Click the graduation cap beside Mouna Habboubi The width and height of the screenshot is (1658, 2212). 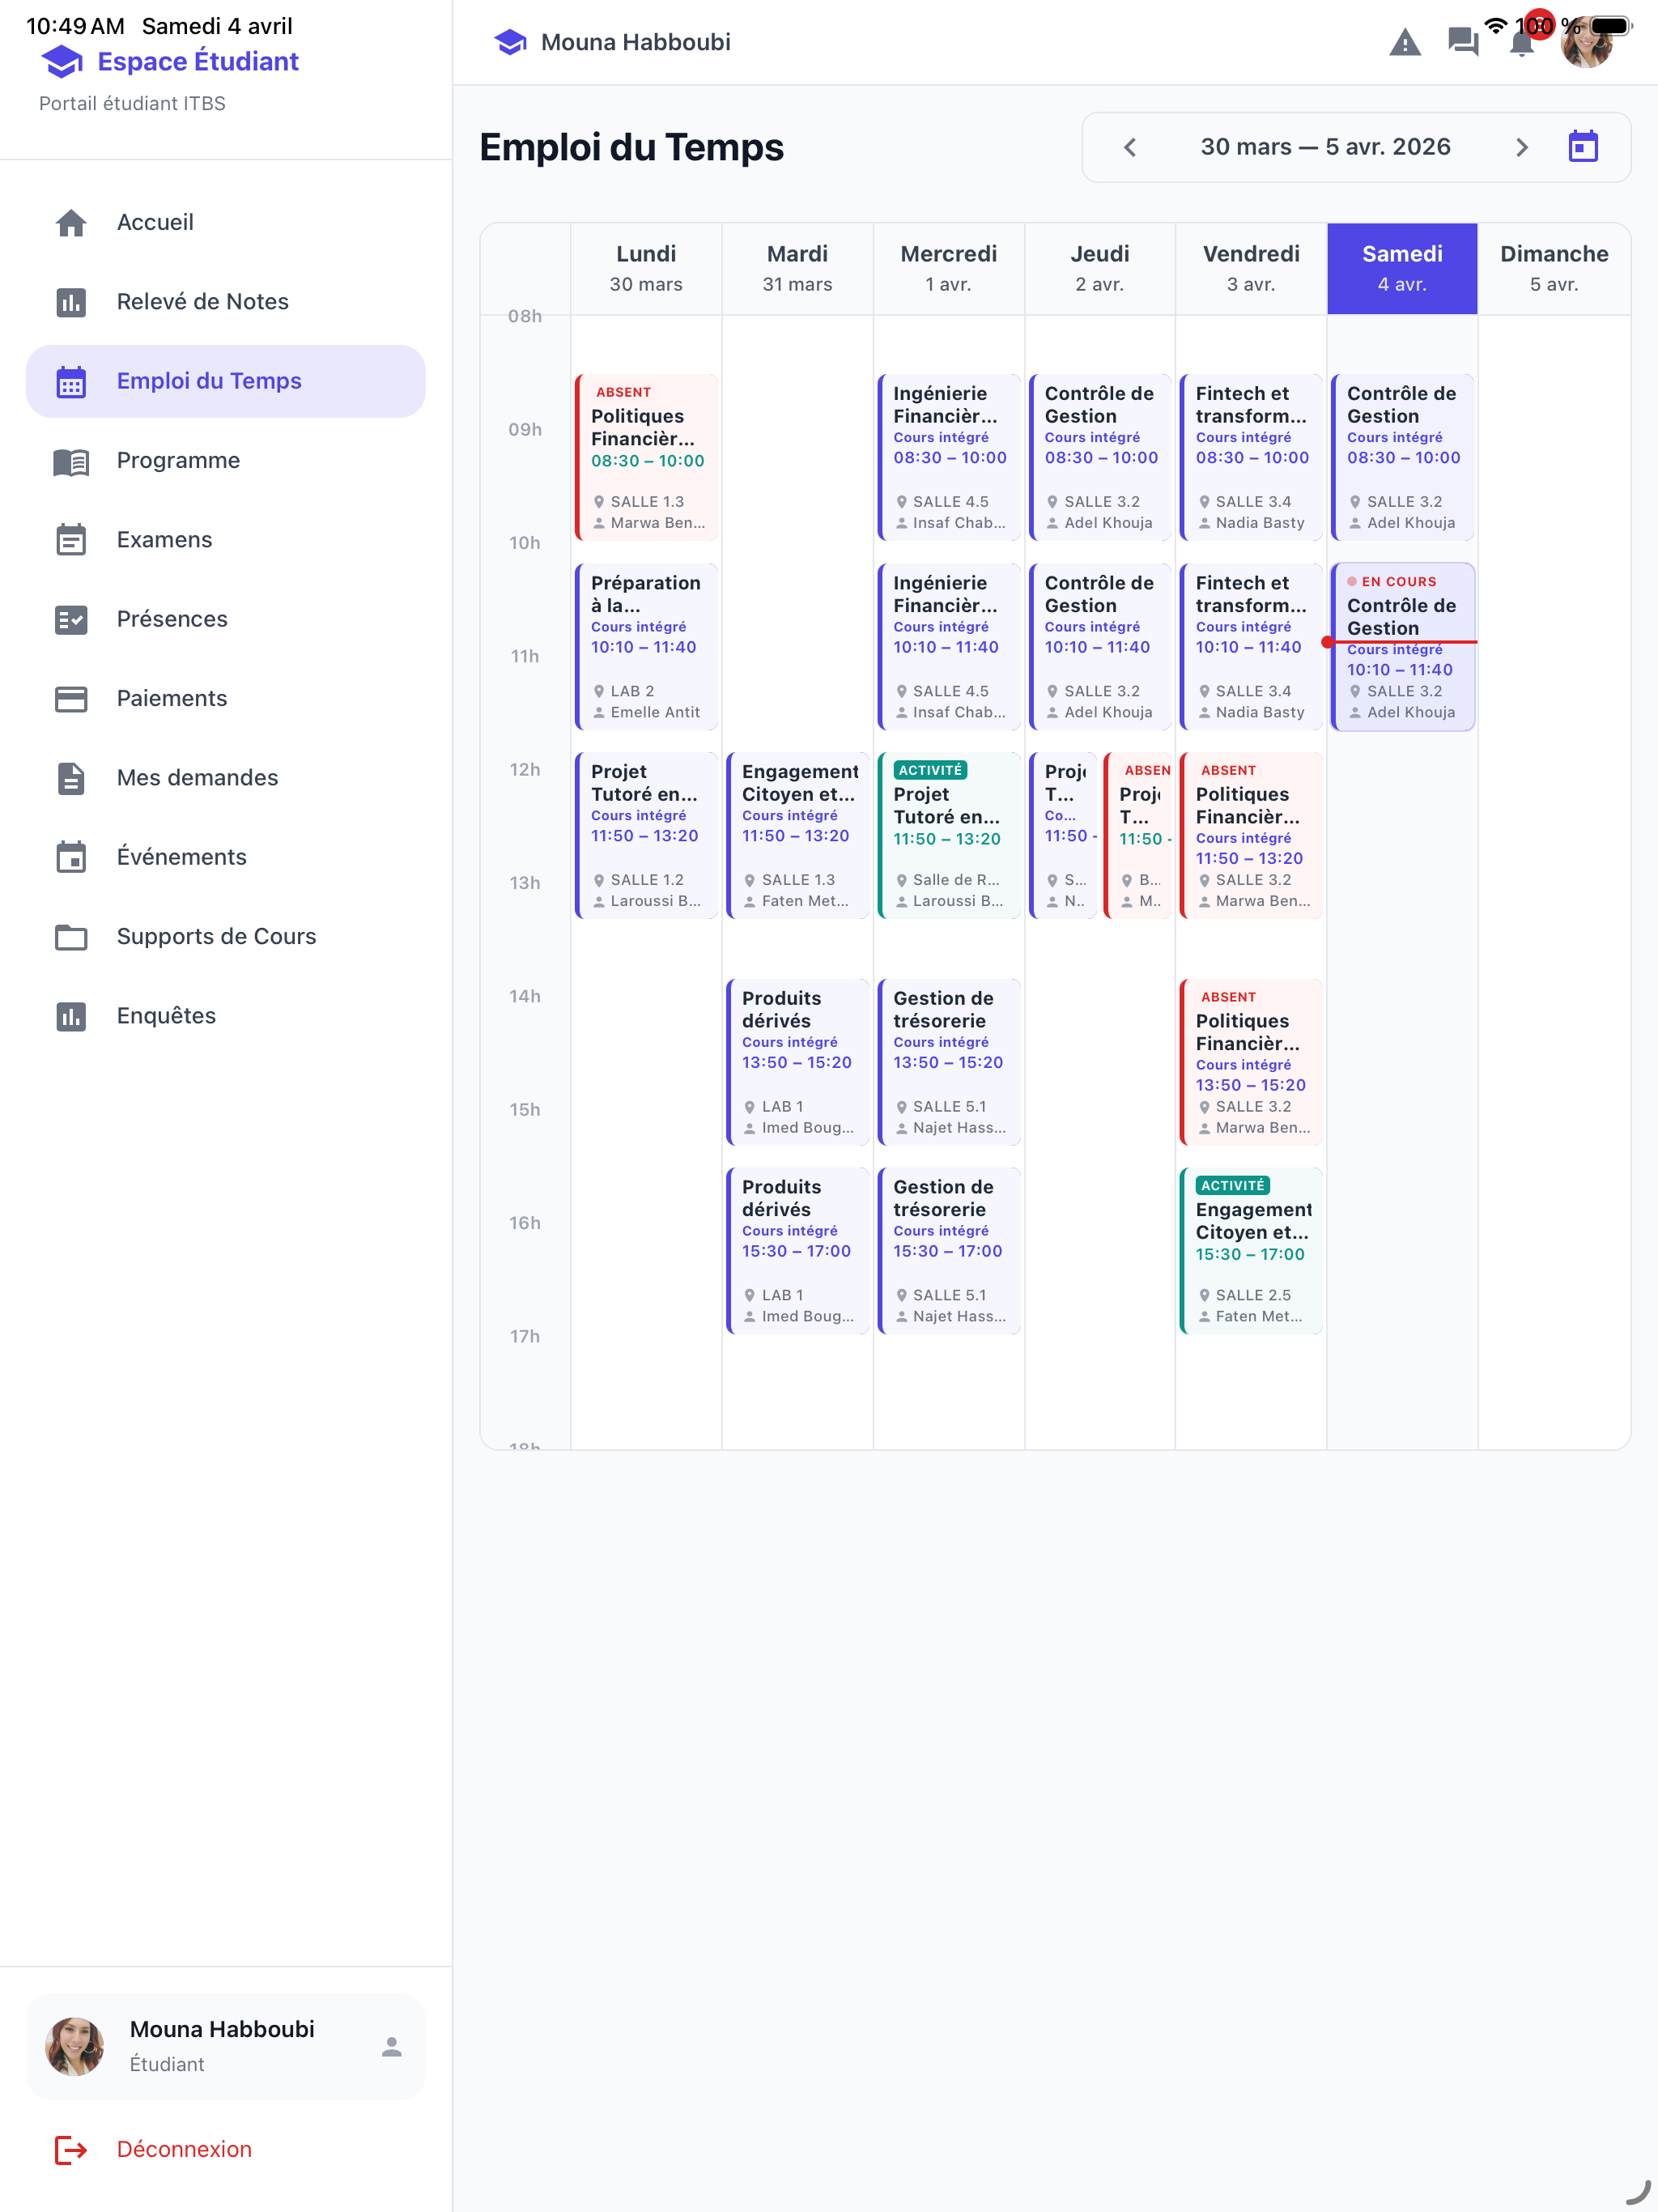510,42
